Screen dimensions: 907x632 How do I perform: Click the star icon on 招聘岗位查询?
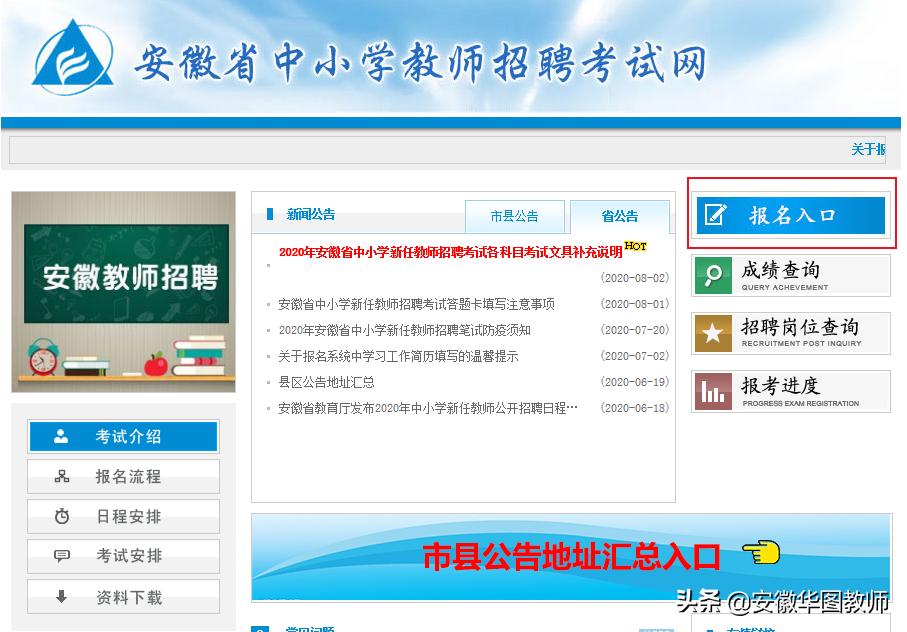click(x=712, y=334)
